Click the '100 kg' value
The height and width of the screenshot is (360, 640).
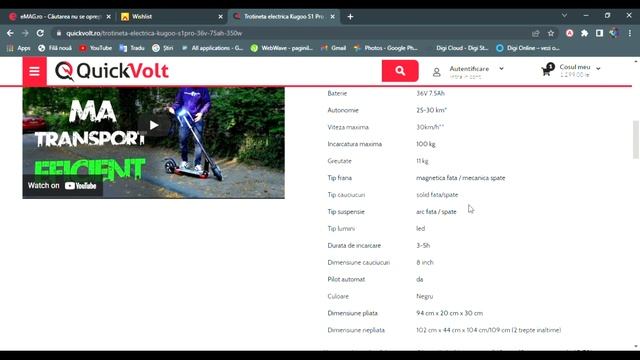[x=426, y=144]
